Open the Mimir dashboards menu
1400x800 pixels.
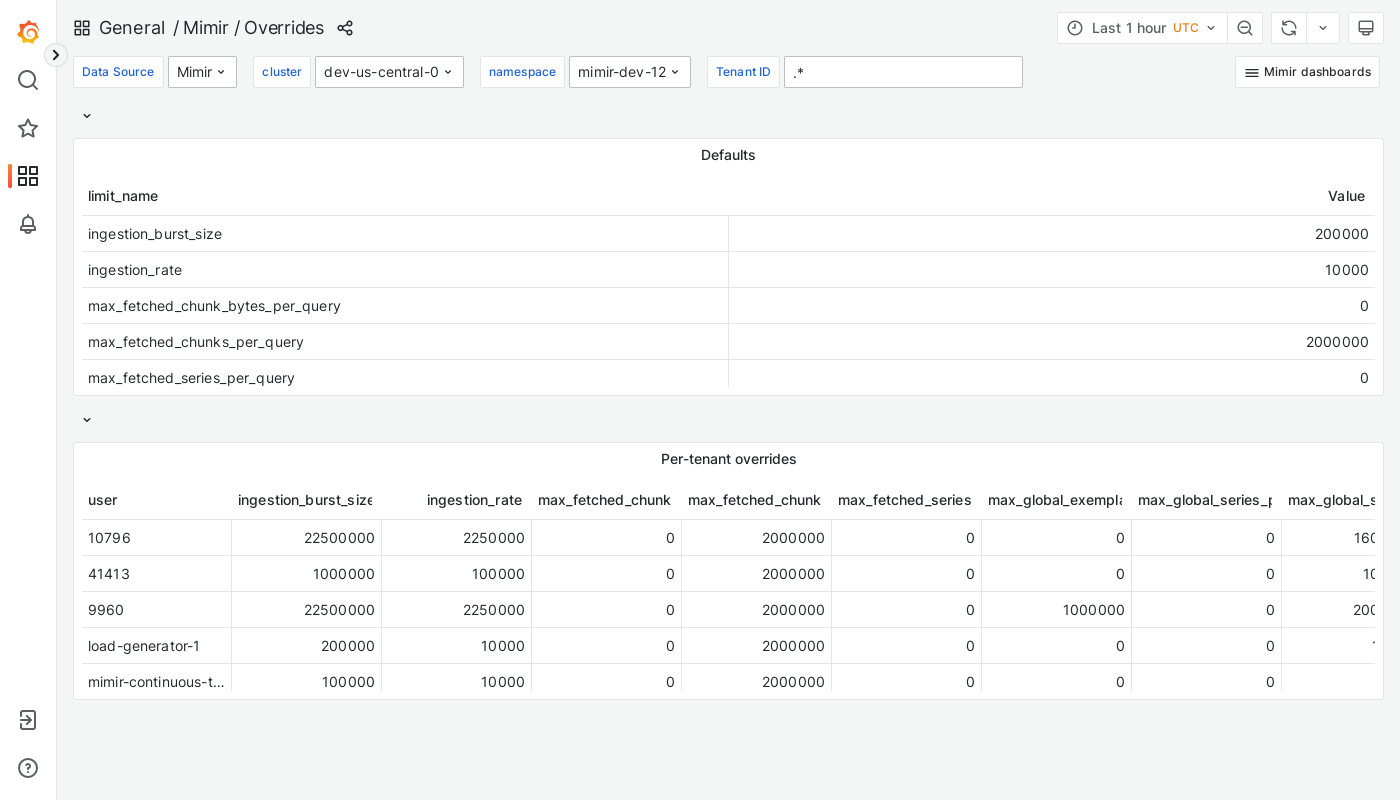(x=1307, y=72)
